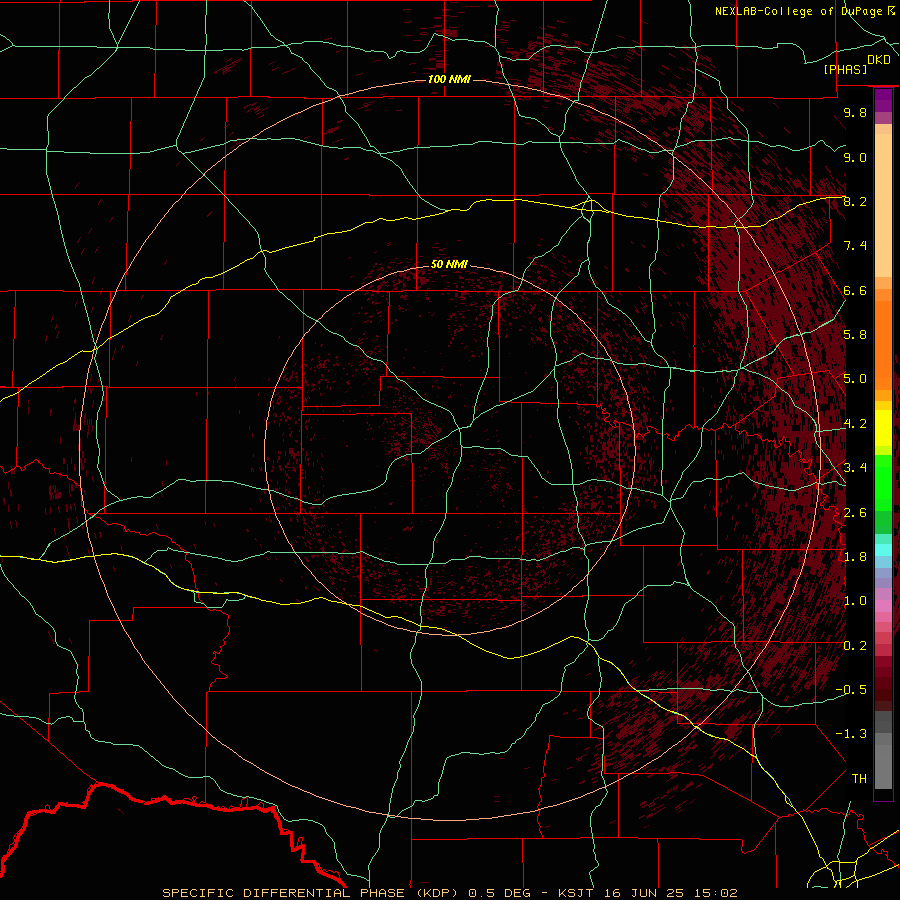Click the dark red band of the color bar
Image resolution: width=900 pixels, height=900 pixels.
[883, 683]
